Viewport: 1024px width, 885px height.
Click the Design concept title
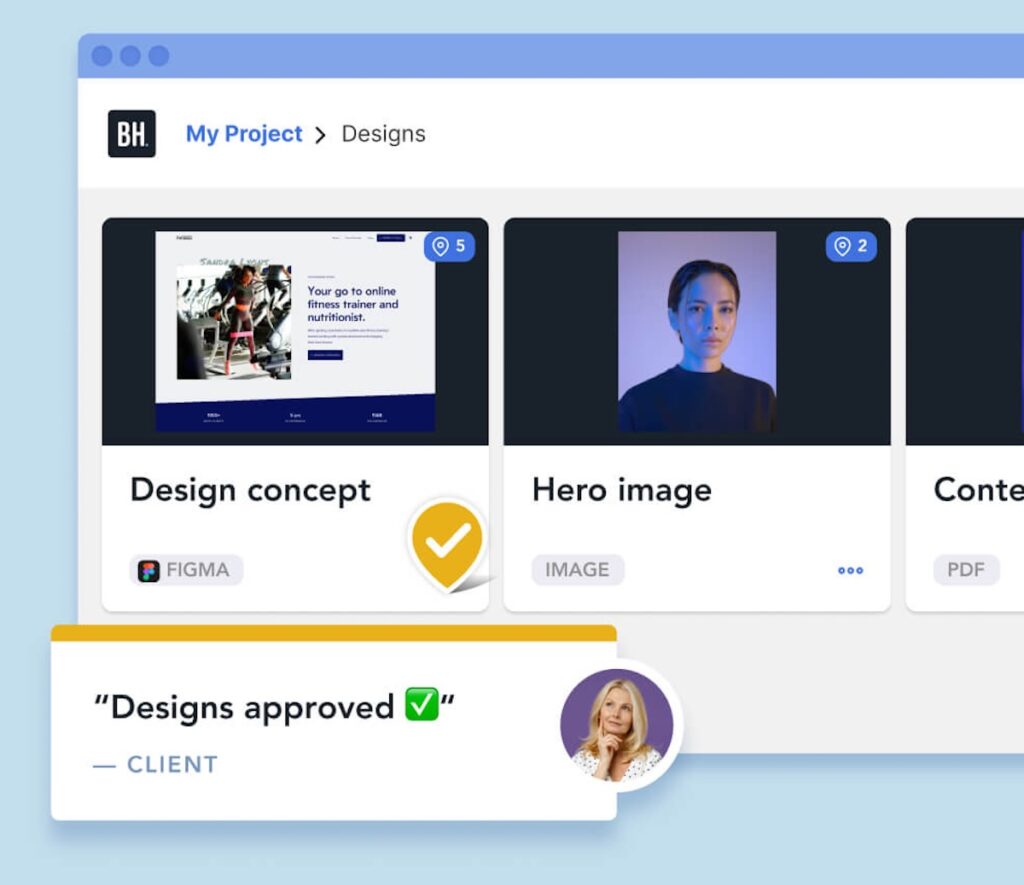(250, 491)
